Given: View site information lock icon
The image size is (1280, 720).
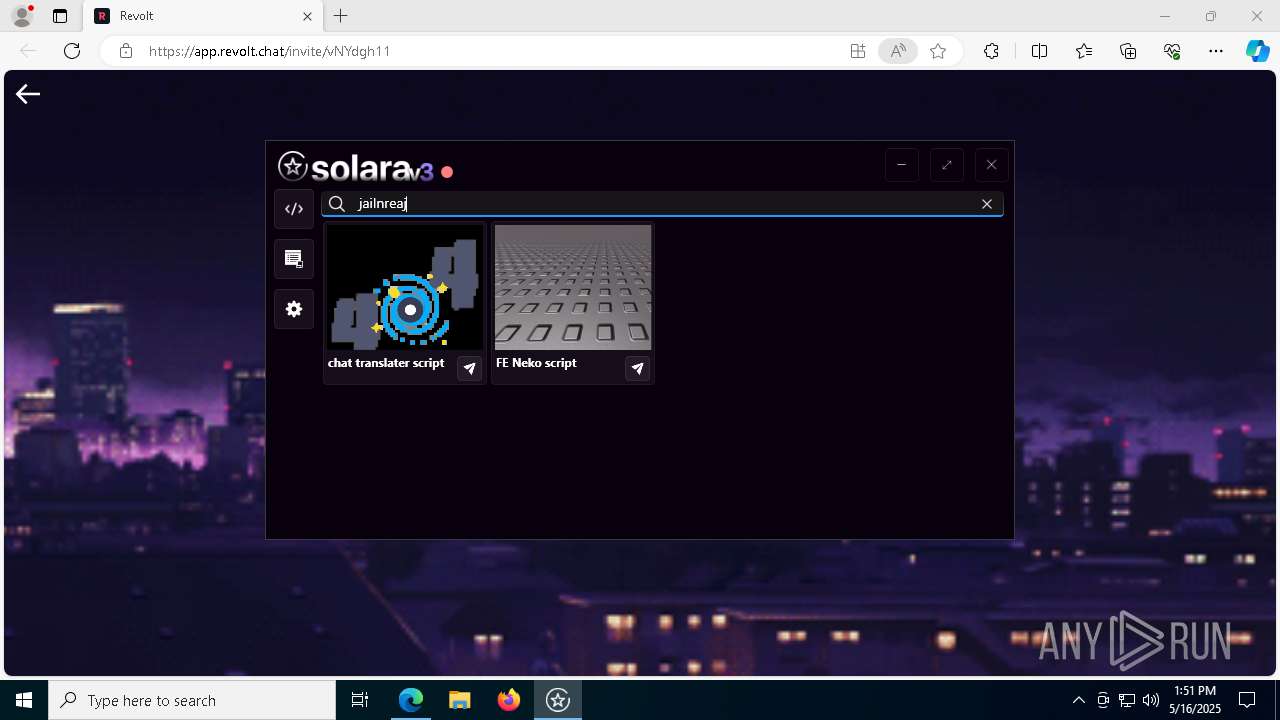Looking at the screenshot, I should click(x=126, y=51).
